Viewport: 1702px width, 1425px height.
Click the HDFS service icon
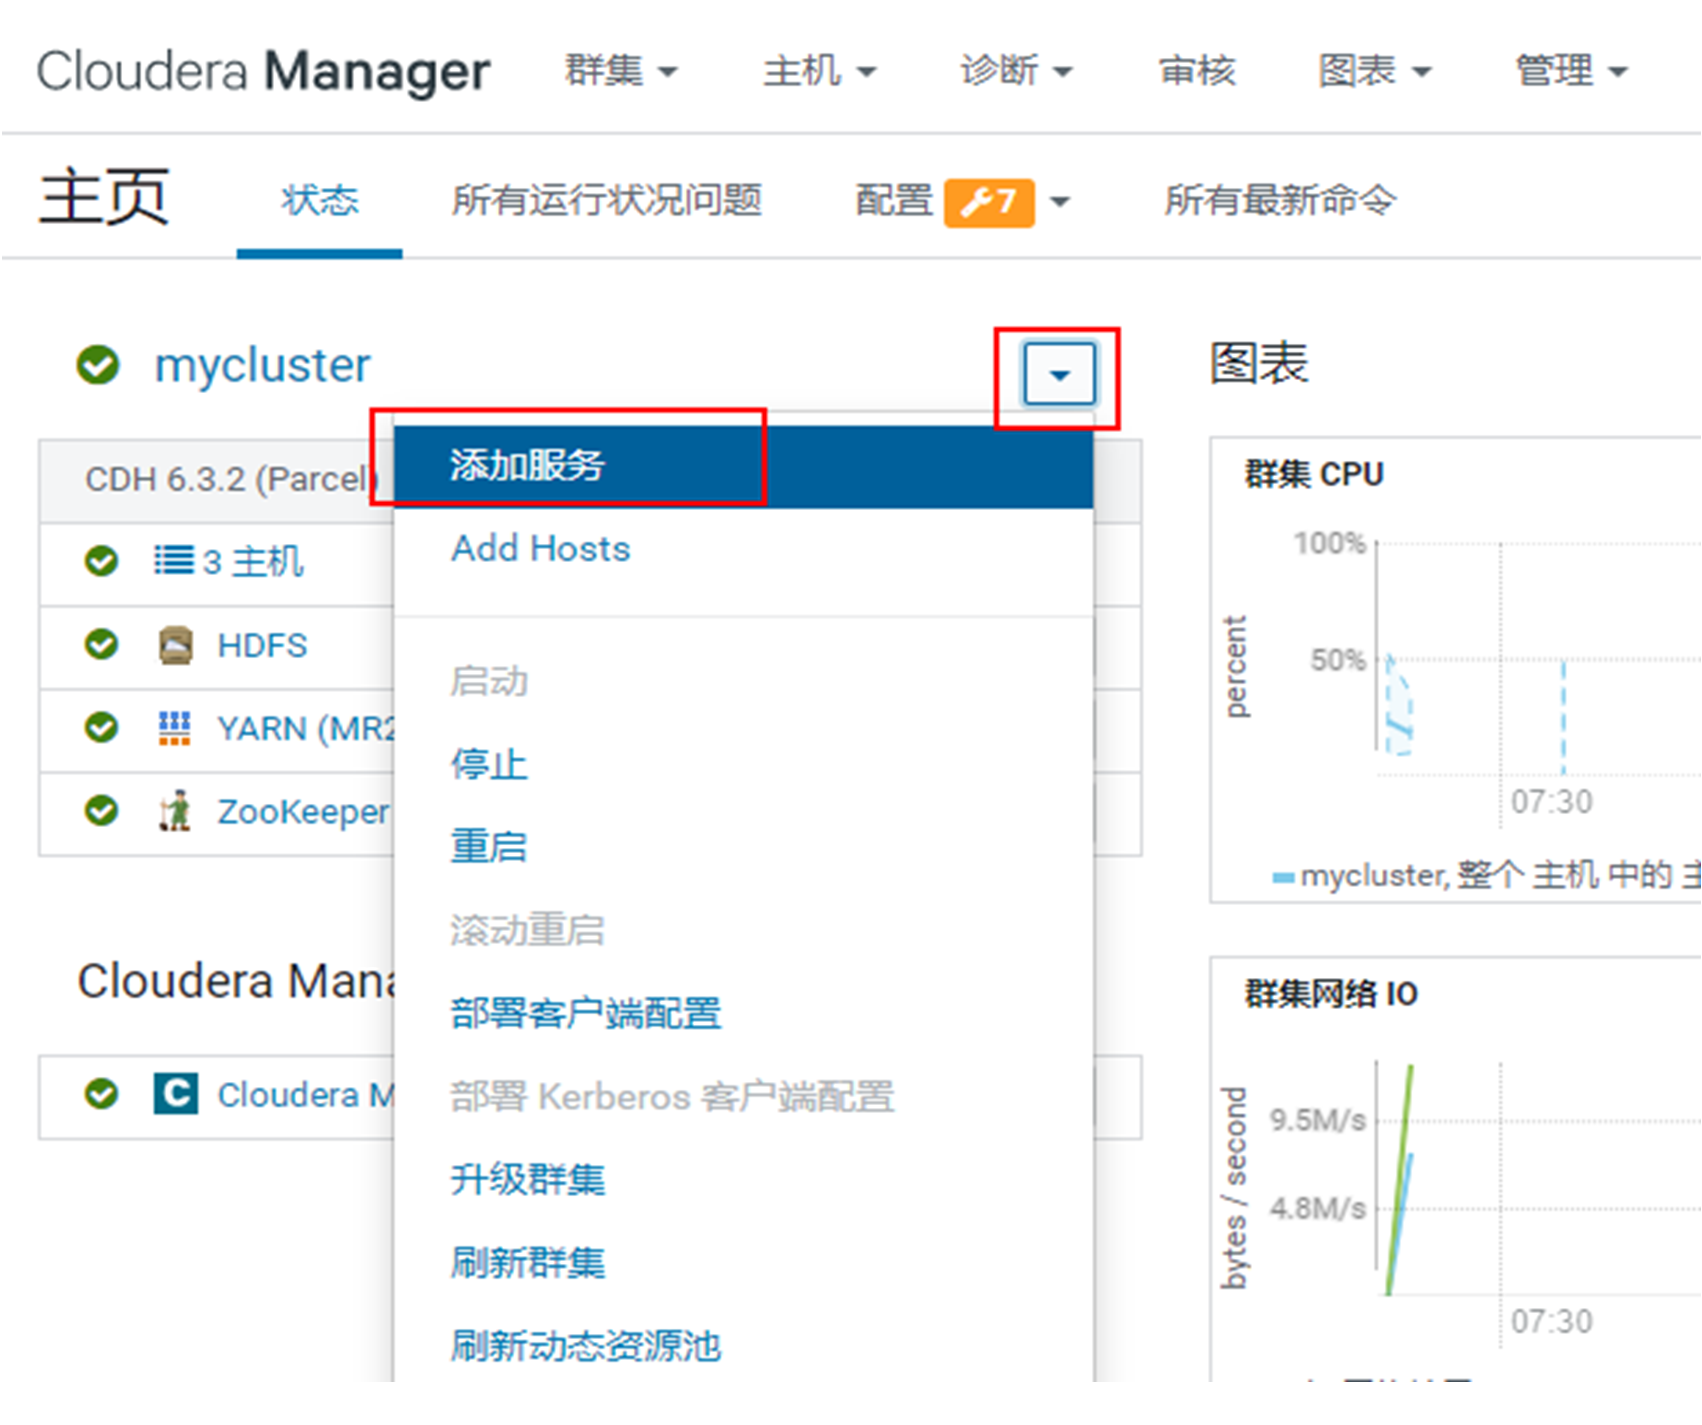pos(176,645)
